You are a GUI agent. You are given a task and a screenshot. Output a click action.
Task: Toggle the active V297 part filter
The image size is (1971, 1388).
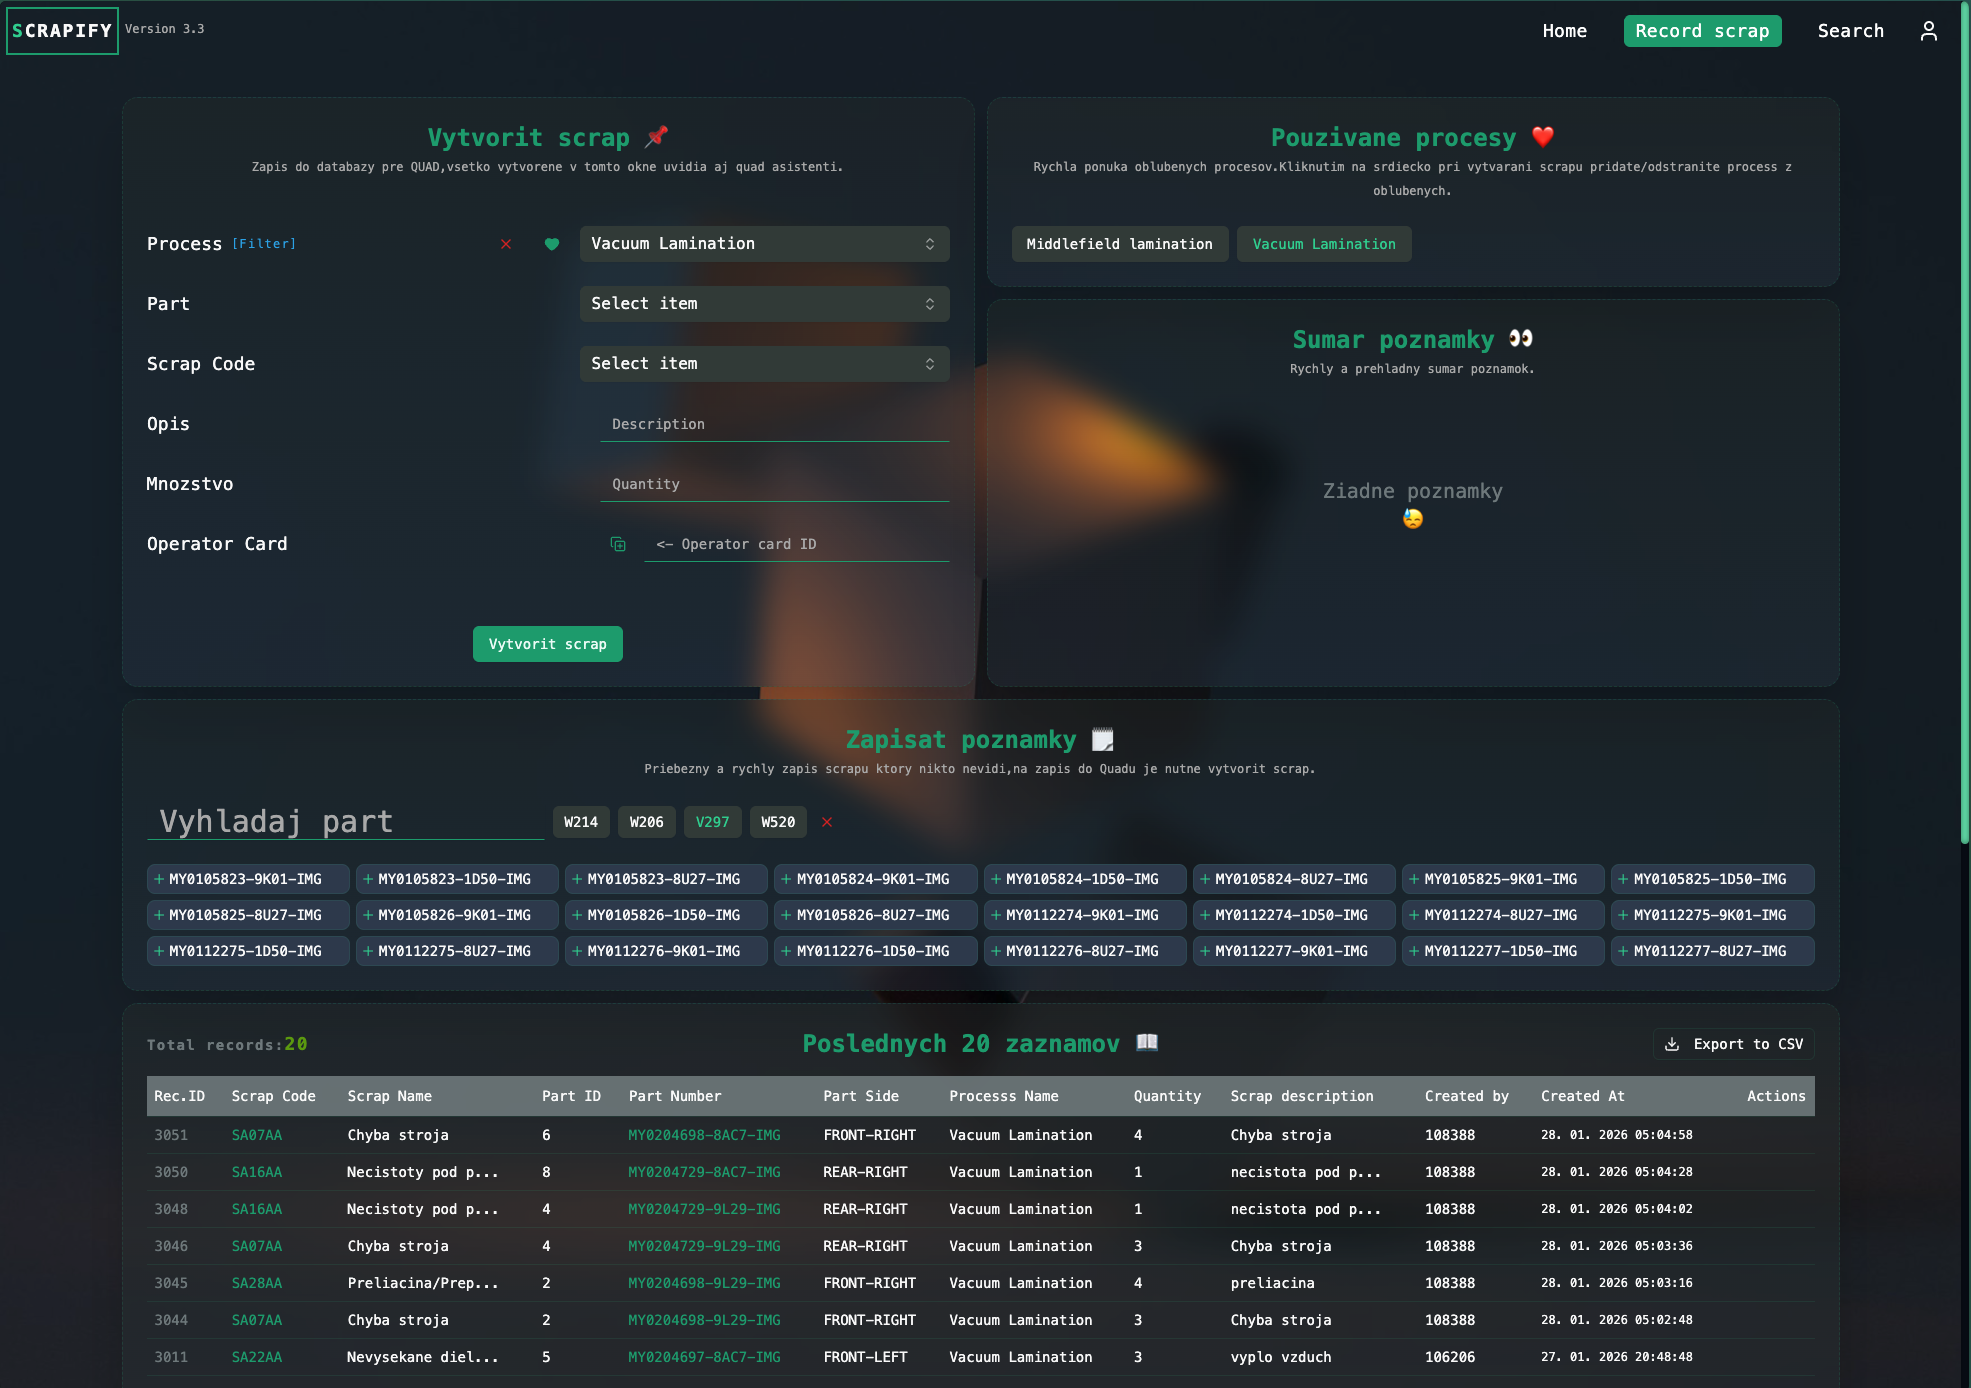pos(713,822)
